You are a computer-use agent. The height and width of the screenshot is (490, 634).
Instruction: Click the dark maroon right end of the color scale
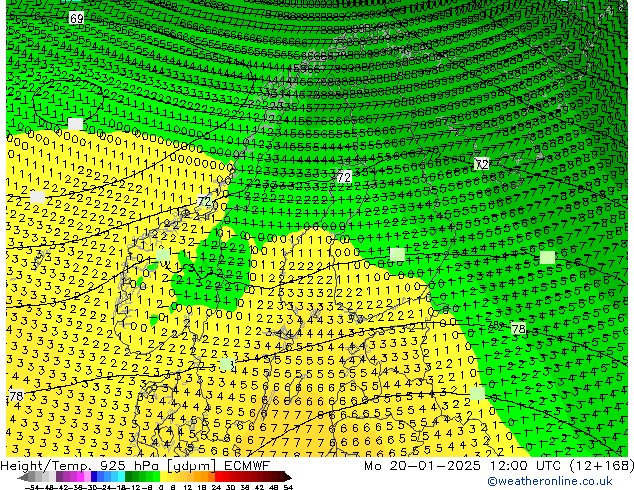(288, 477)
